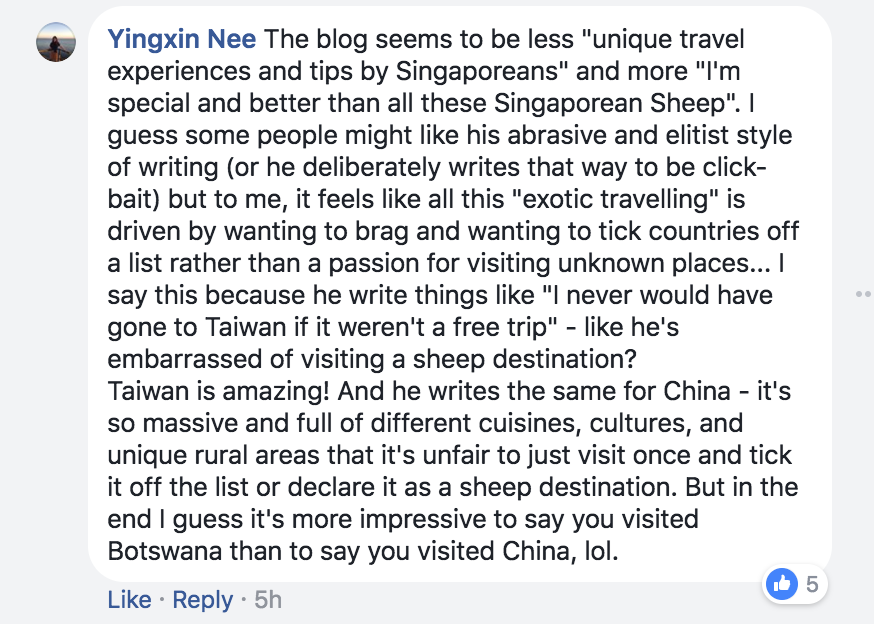Open the comment options ellipsis menu
Viewport: 874px width, 624px height.
click(x=864, y=294)
